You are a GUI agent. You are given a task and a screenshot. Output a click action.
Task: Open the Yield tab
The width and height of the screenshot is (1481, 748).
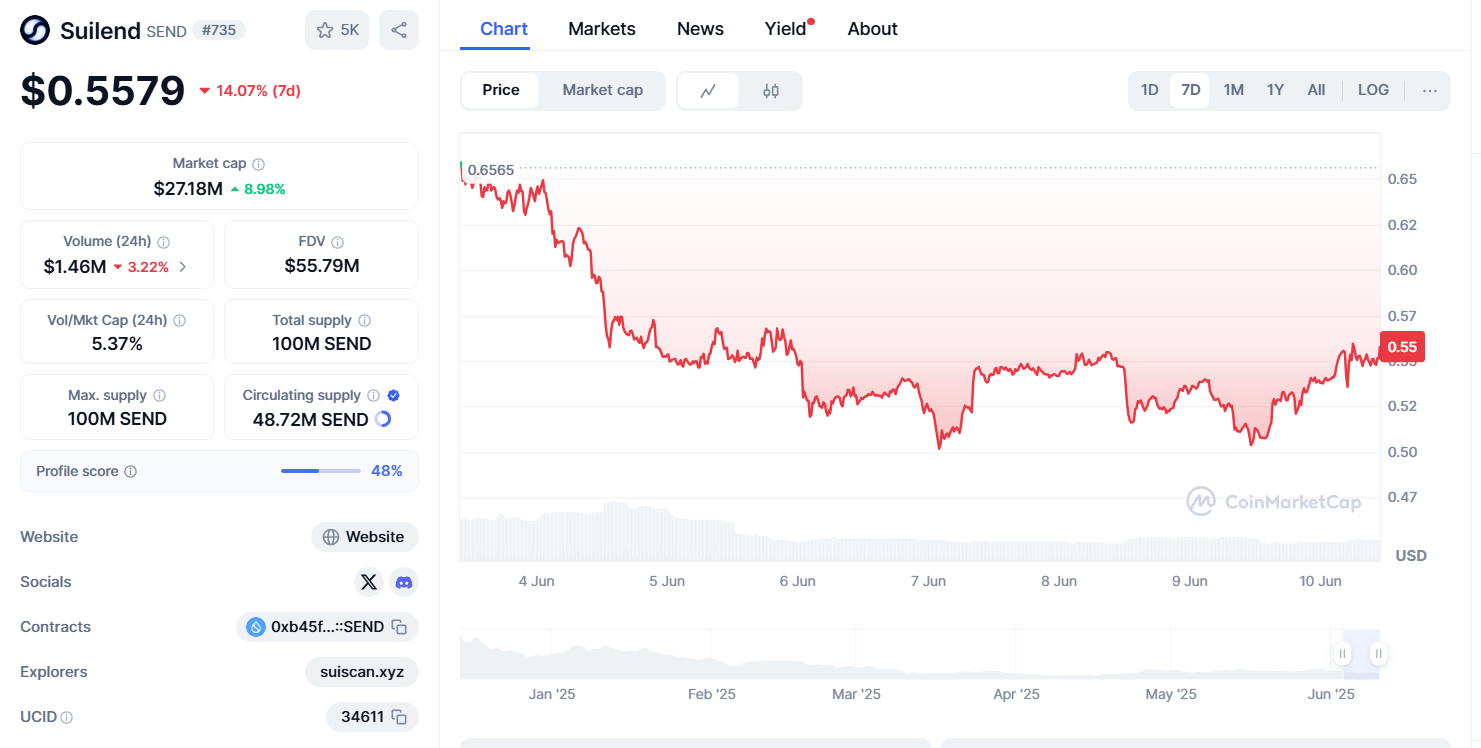pos(785,29)
